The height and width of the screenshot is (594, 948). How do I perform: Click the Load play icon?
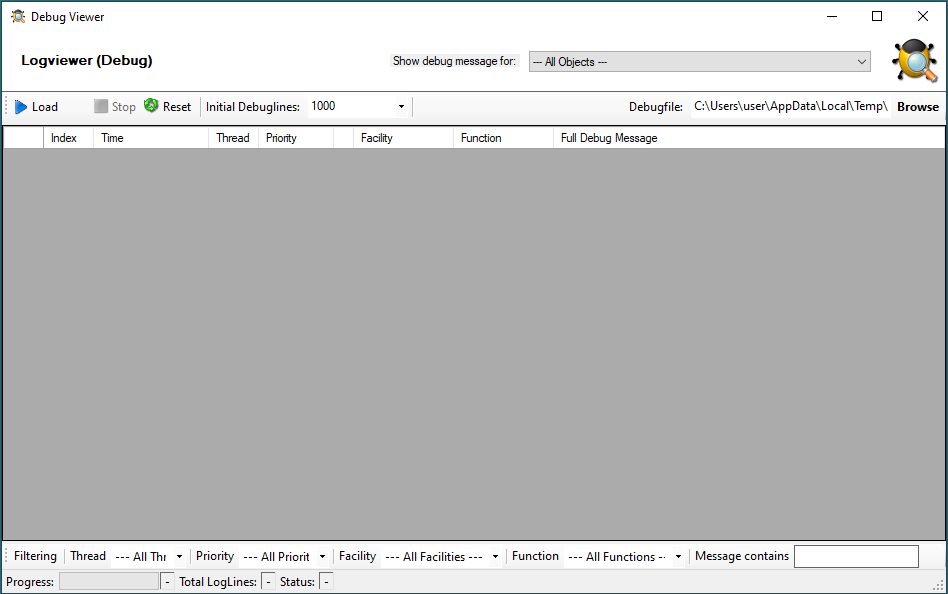click(x=21, y=107)
